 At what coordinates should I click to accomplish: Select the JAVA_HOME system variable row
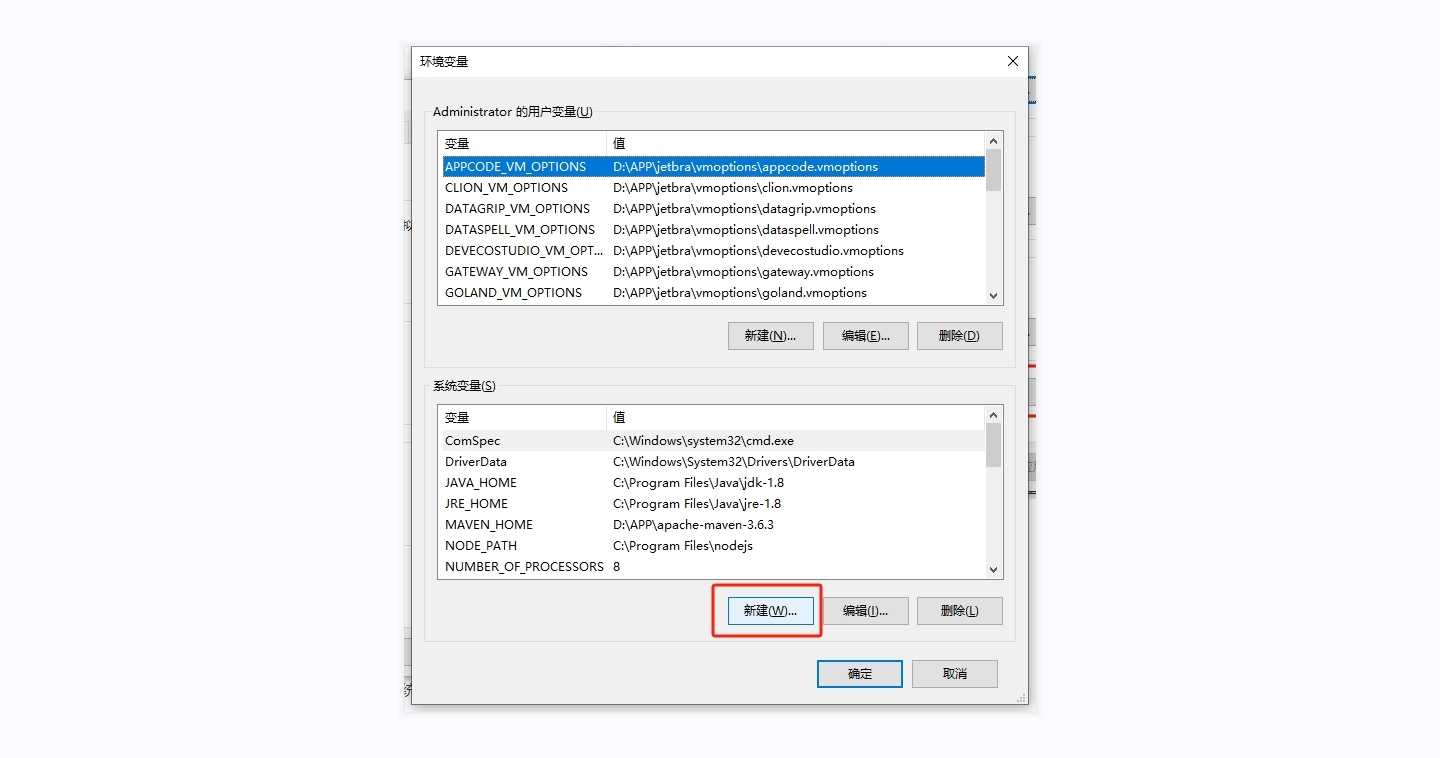click(481, 483)
